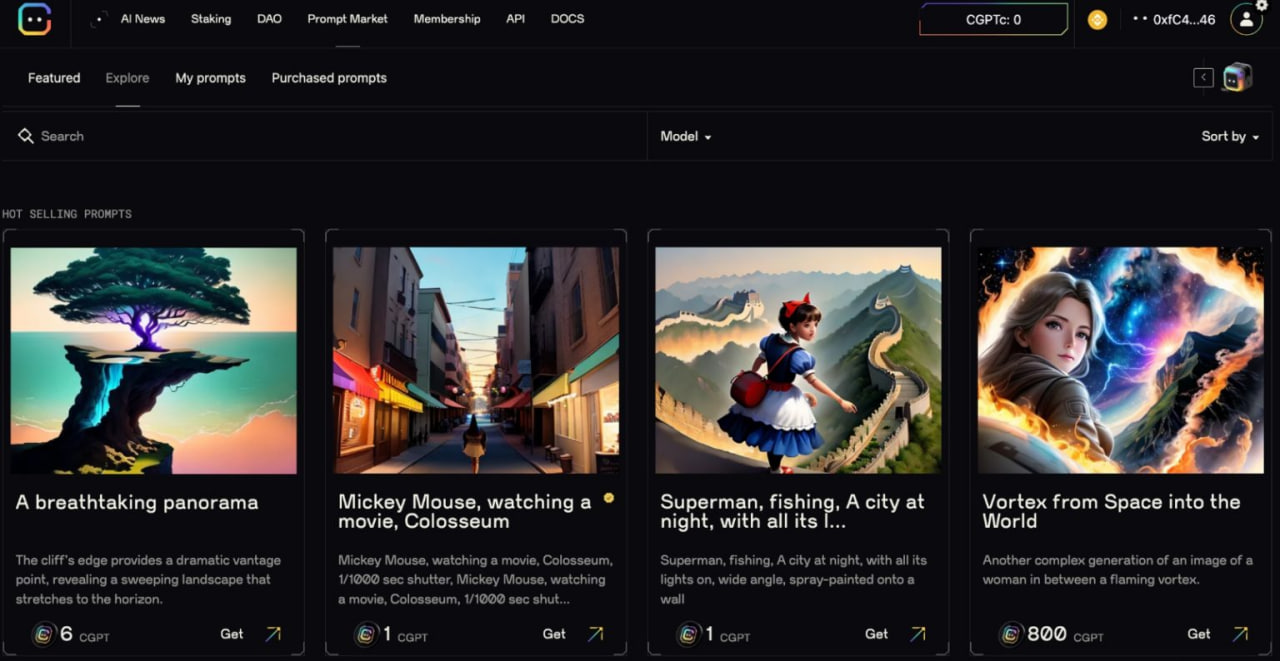Open the Sort by dropdown
The height and width of the screenshot is (661, 1280).
click(x=1230, y=136)
